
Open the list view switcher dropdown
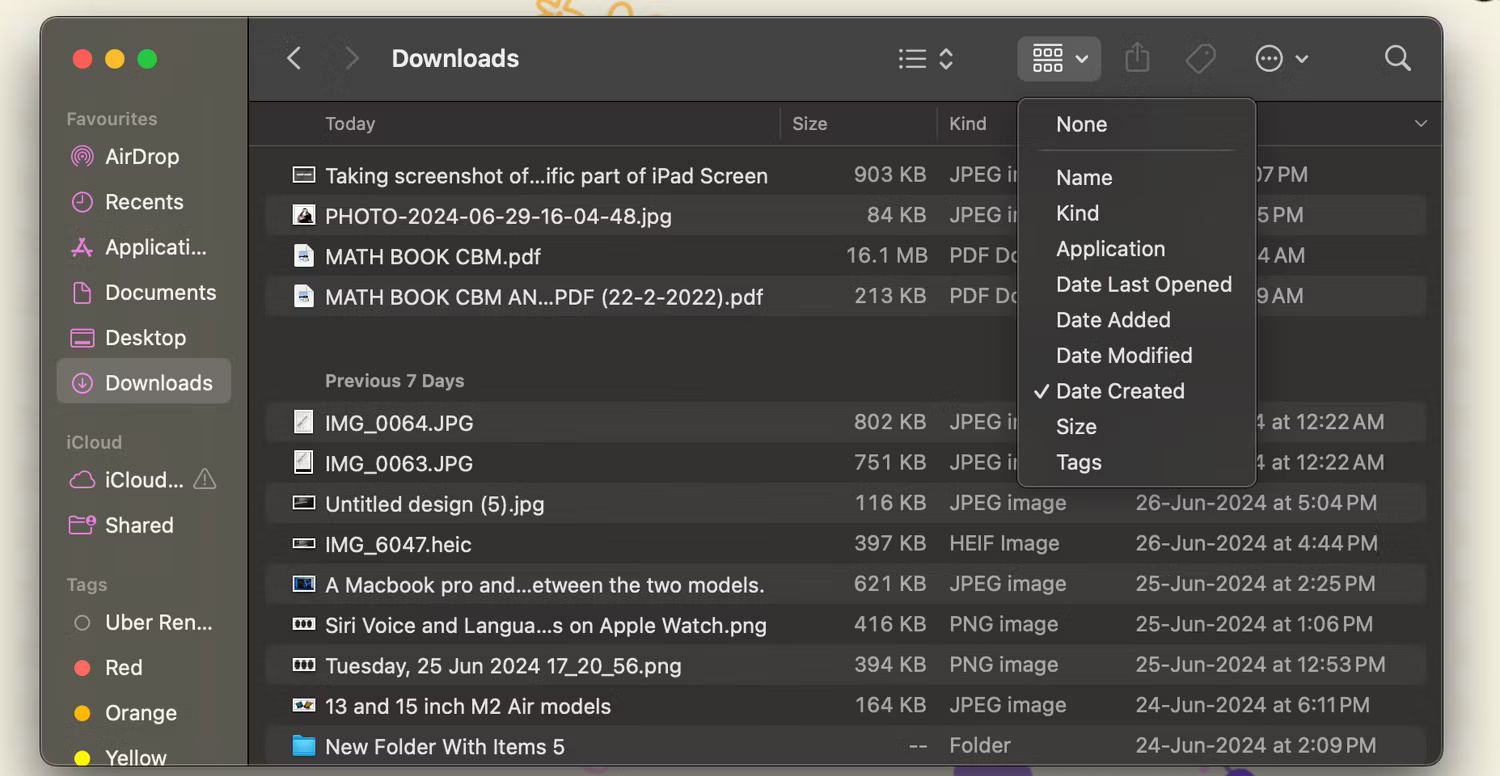tap(925, 59)
